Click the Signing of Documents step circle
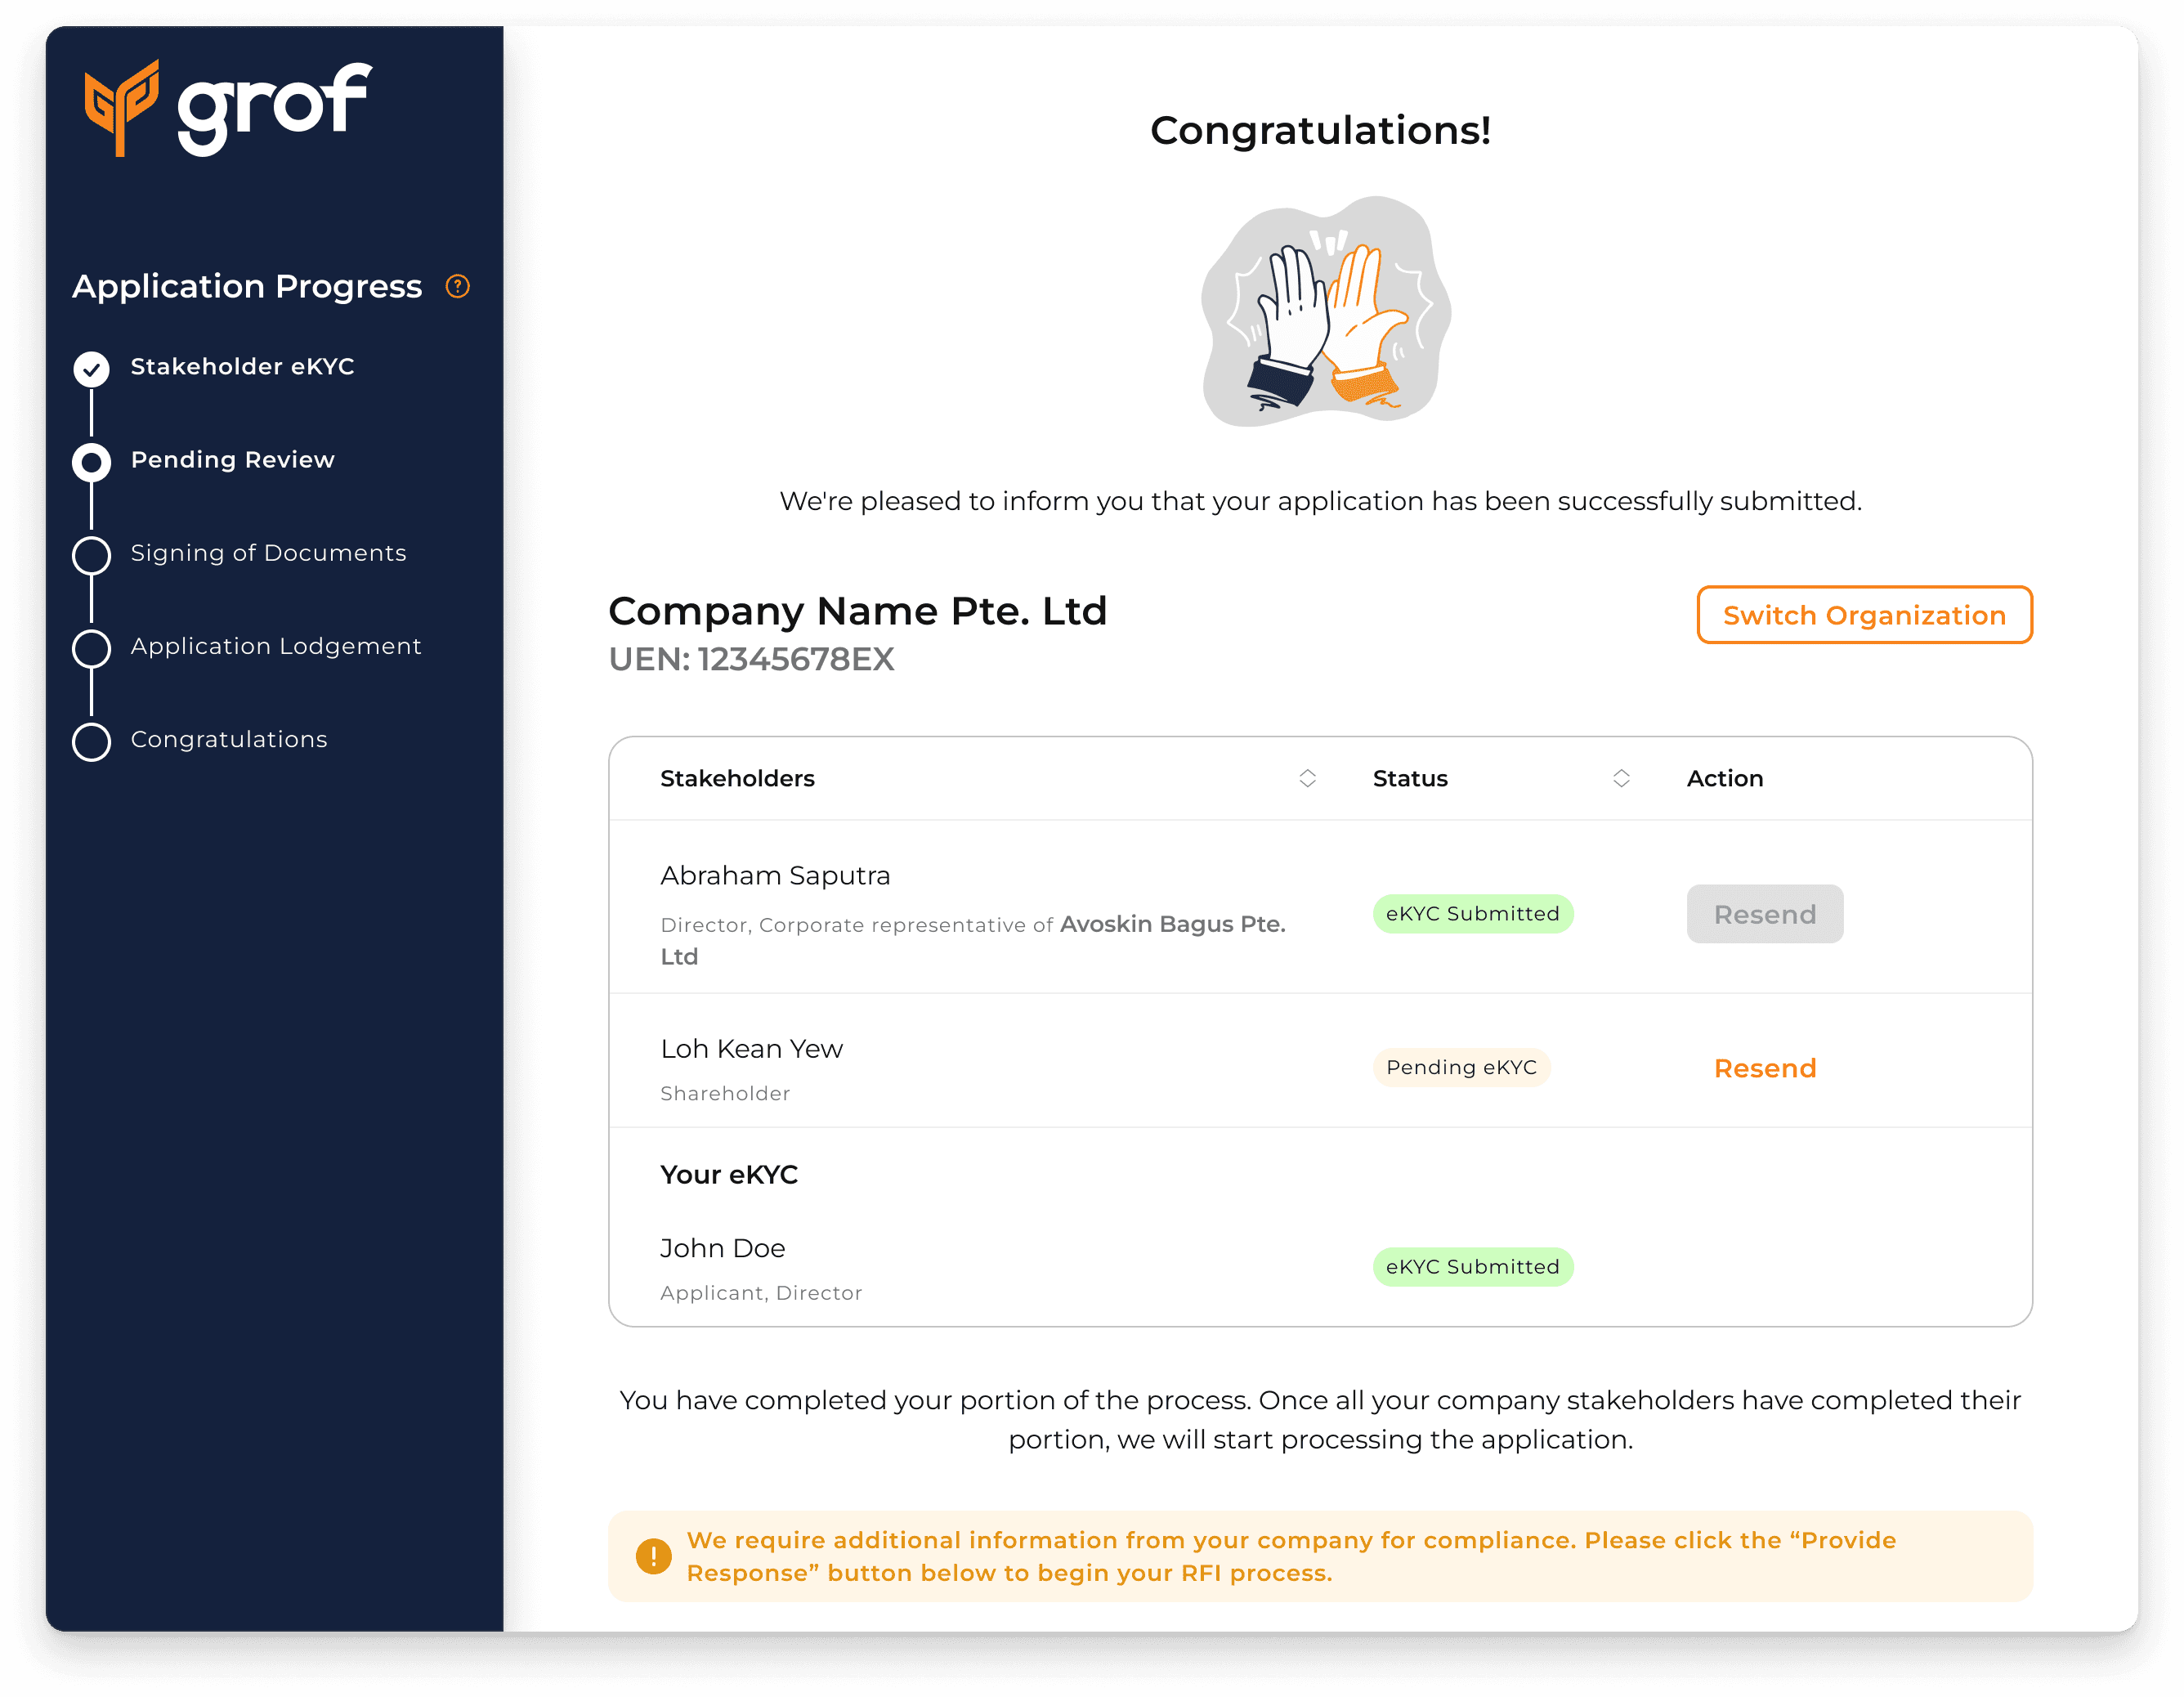The height and width of the screenshot is (1697, 2184). click(91, 555)
